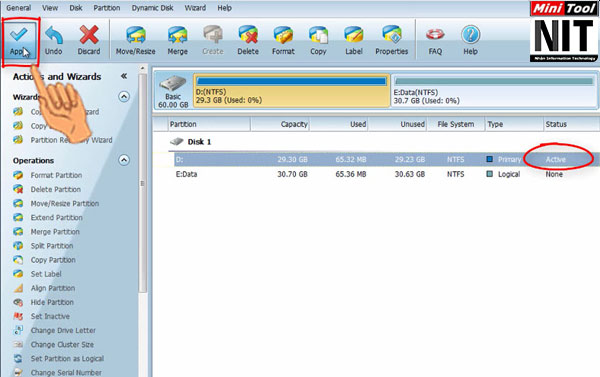Click the Primary type color square
Image resolution: width=600 pixels, height=377 pixels.
tap(489, 159)
